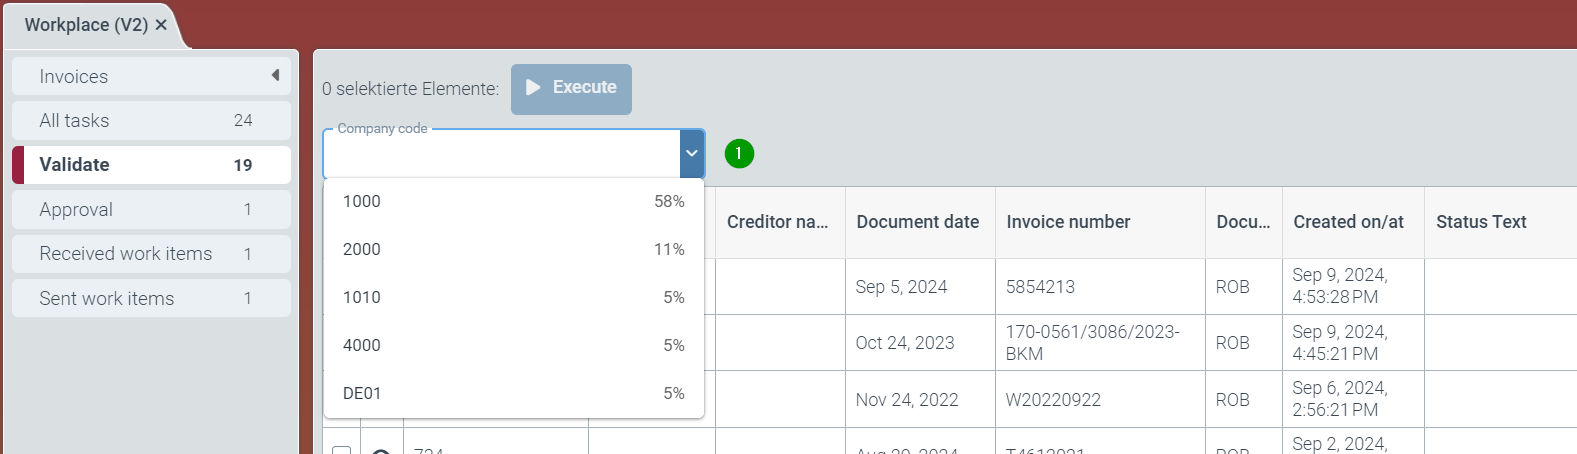Go to Approval tasks
Image resolution: width=1577 pixels, height=454 pixels.
pyautogui.click(x=151, y=210)
